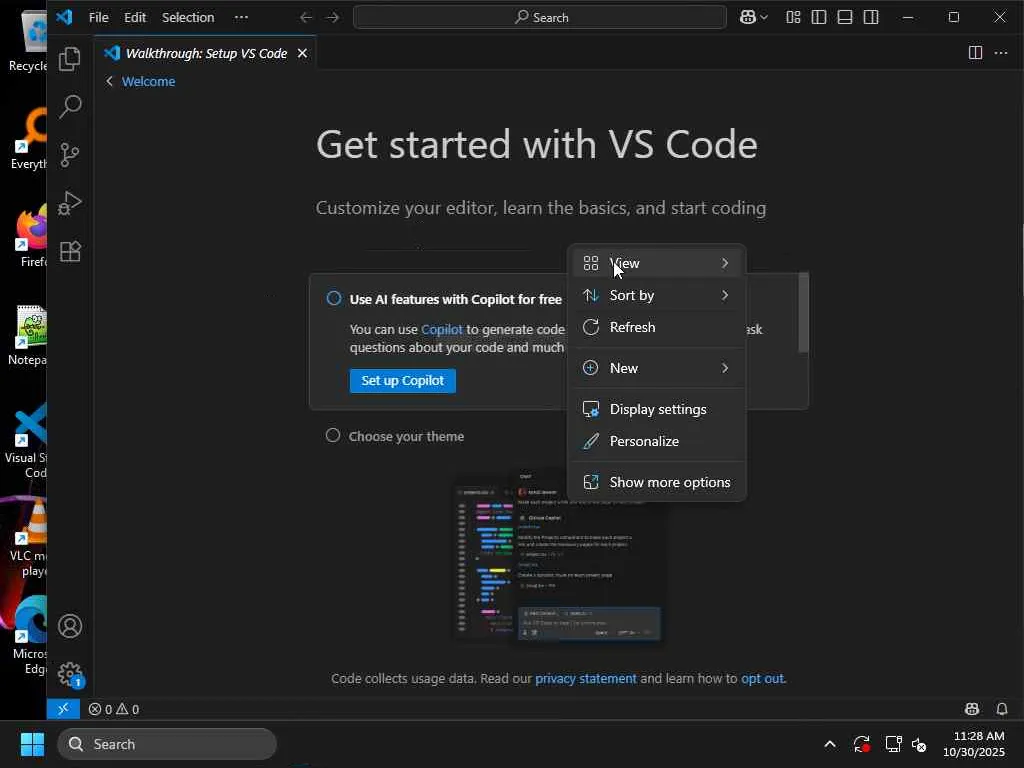Click the Customize Layout icon
Image resolution: width=1024 pixels, height=768 pixels.
[793, 18]
